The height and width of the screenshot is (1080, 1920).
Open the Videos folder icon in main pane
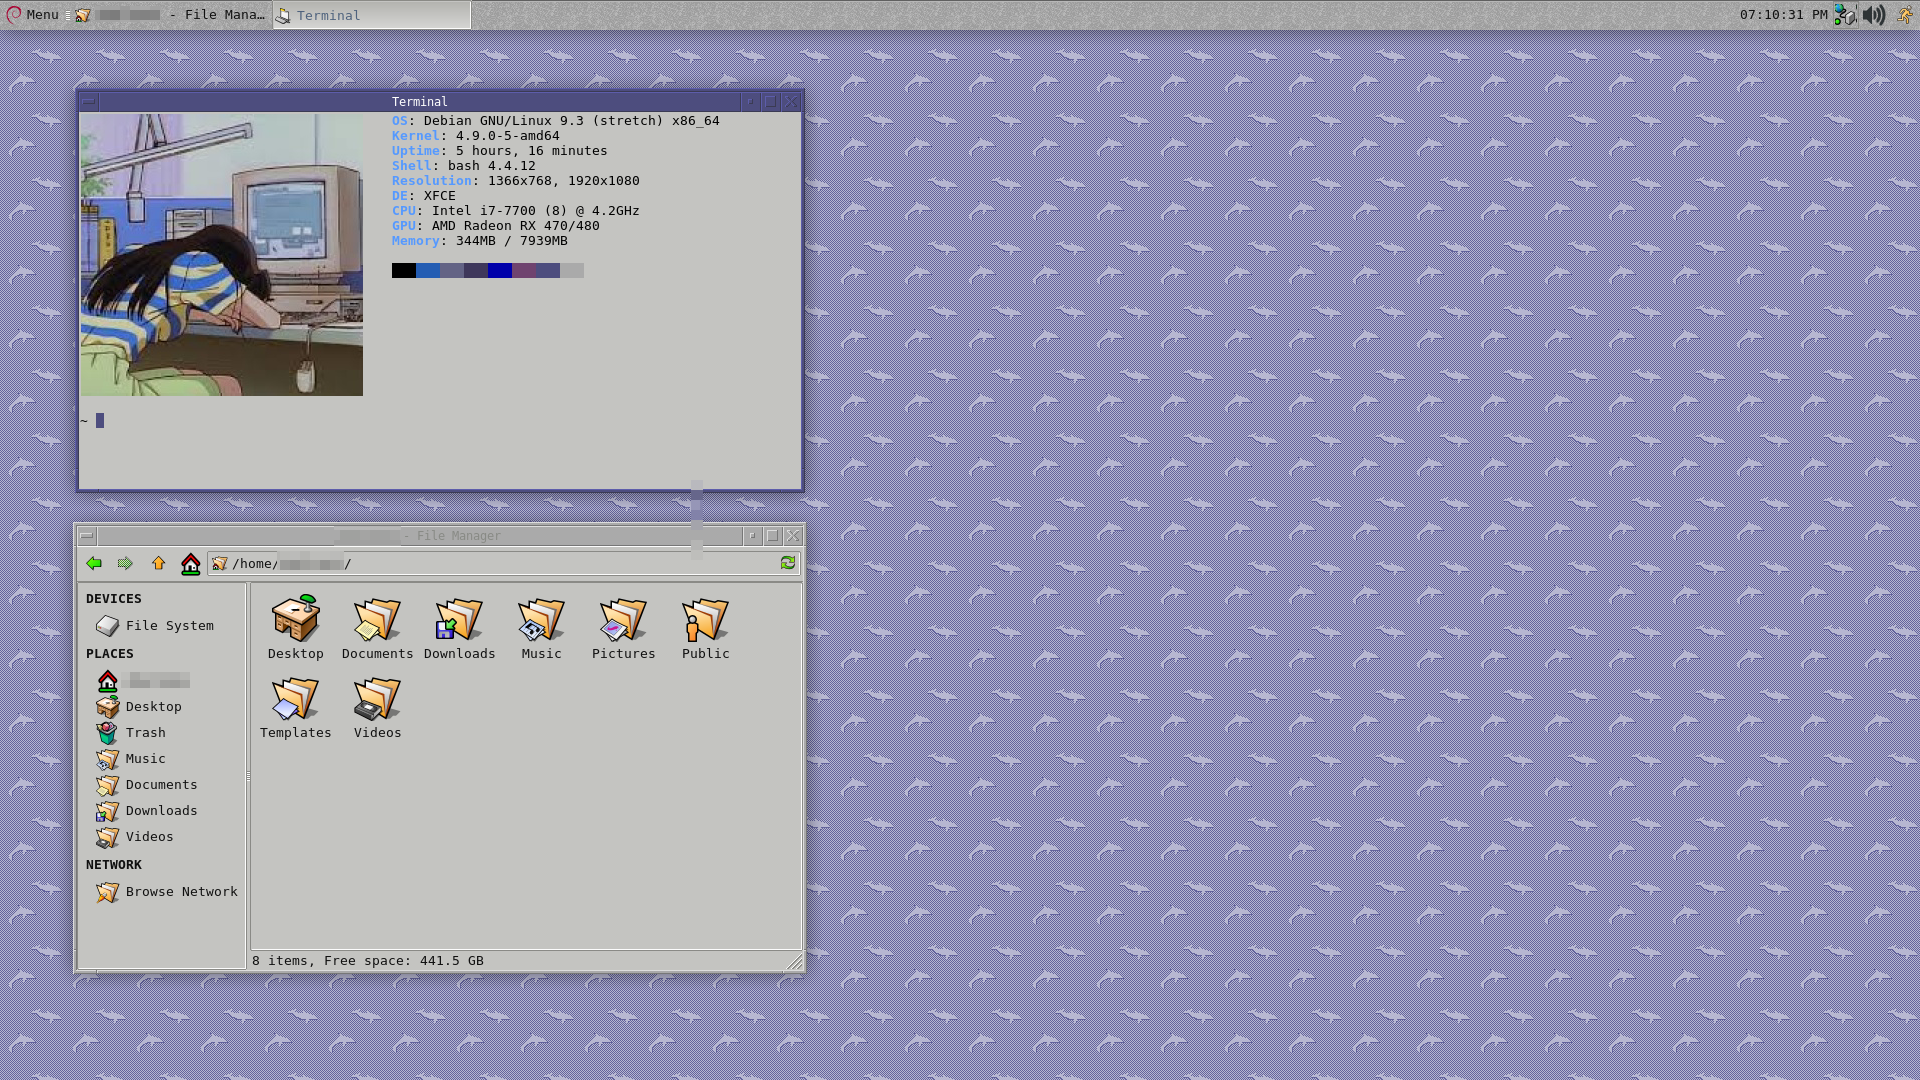click(x=378, y=707)
